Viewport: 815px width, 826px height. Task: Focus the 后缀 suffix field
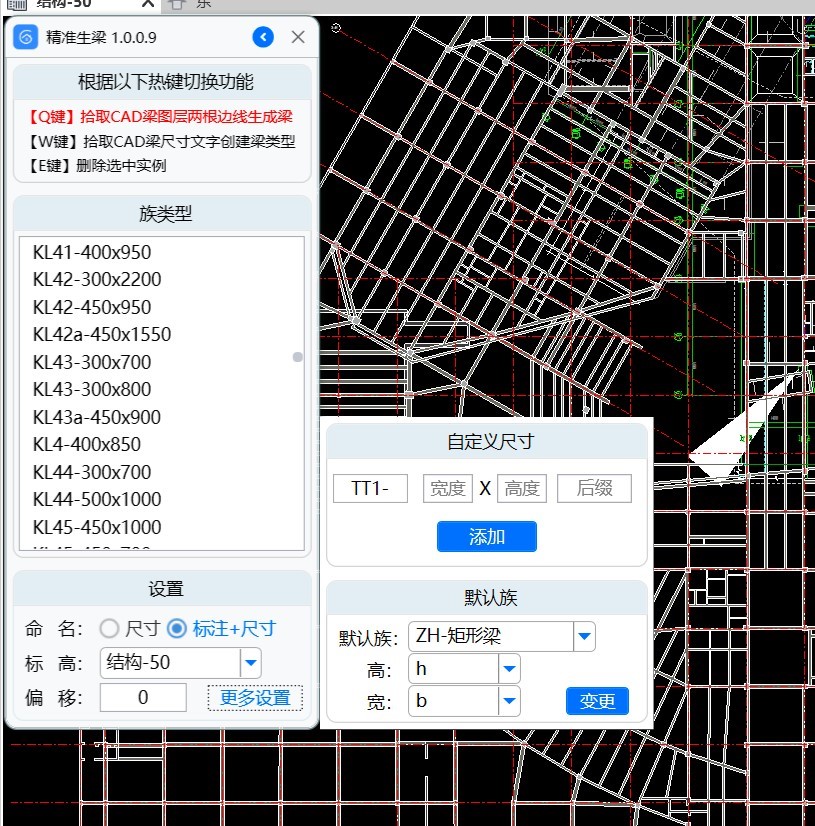point(594,489)
